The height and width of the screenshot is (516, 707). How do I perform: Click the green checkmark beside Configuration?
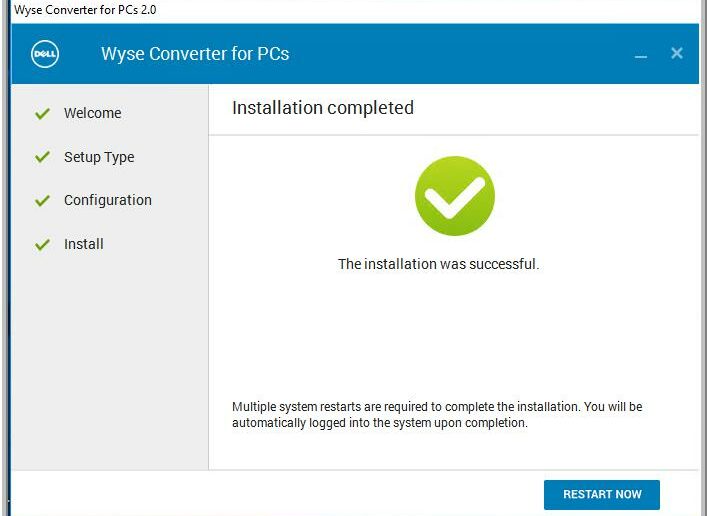[42, 200]
